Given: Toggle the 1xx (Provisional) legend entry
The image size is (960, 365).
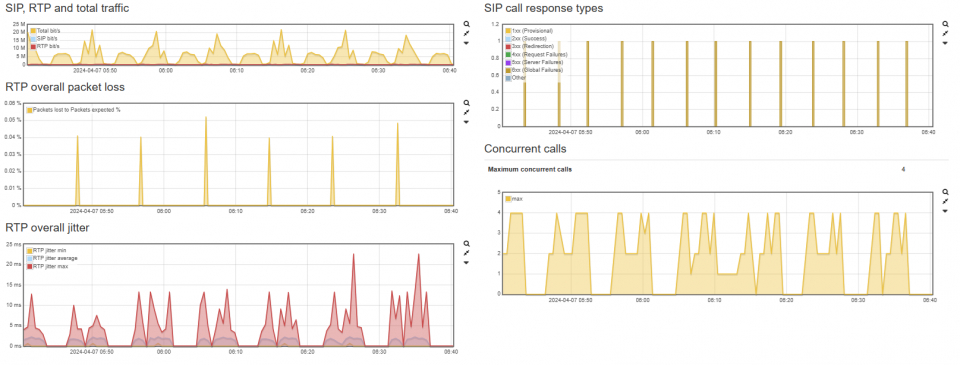Looking at the screenshot, I should click(529, 31).
